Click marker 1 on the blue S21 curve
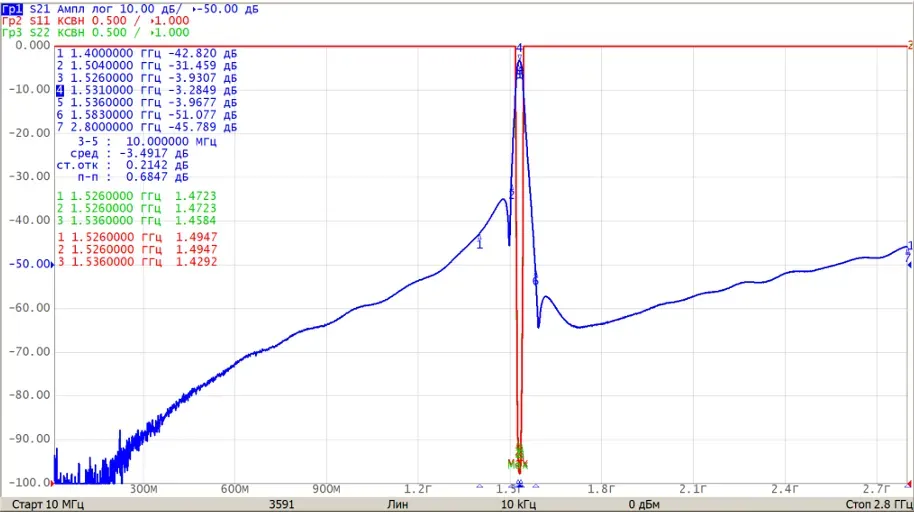The height and width of the screenshot is (512, 914). [x=479, y=243]
